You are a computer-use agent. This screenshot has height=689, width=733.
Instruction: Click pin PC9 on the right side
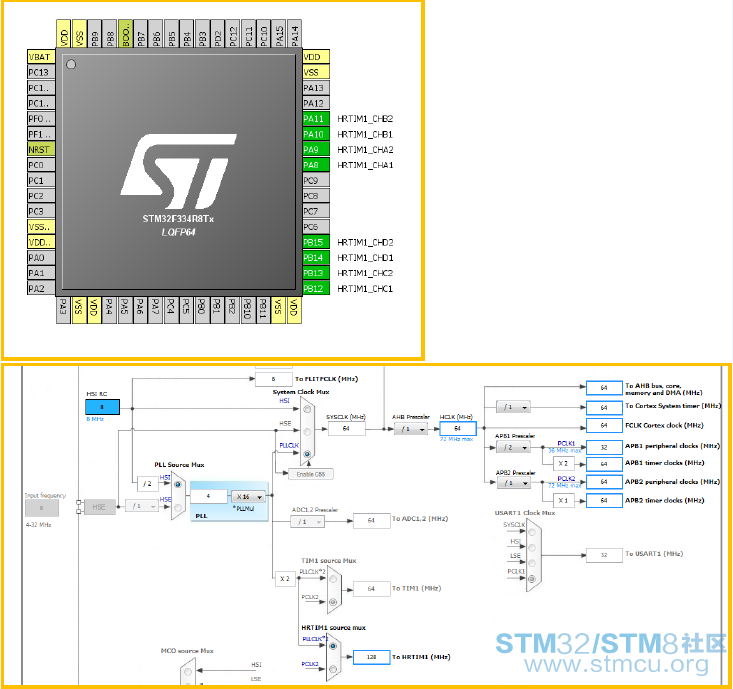tap(316, 180)
